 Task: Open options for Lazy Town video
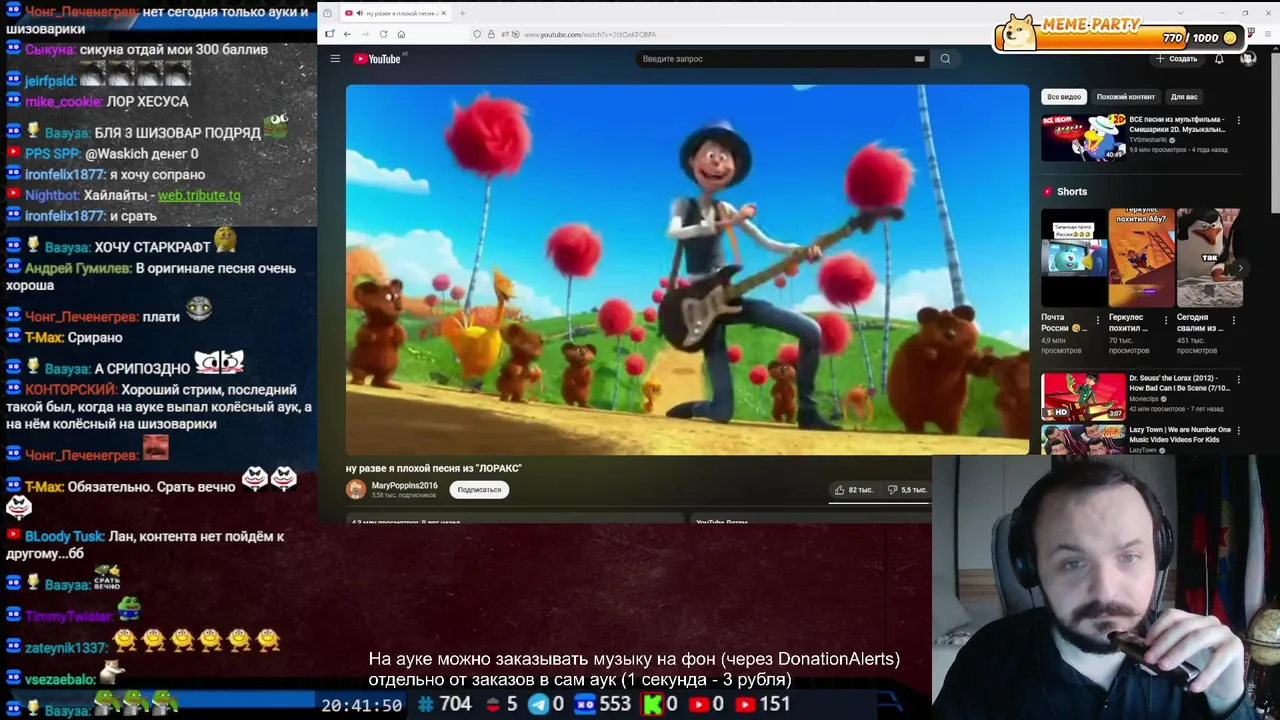coord(1238,431)
